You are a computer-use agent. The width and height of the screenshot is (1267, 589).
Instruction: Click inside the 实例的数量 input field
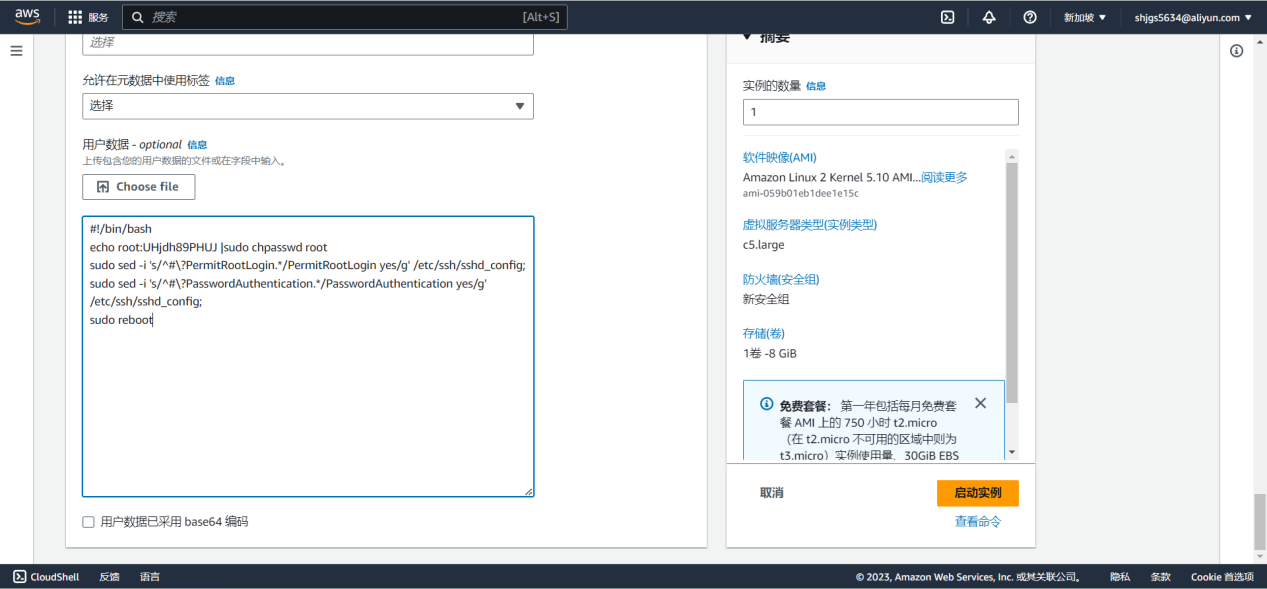pos(879,111)
